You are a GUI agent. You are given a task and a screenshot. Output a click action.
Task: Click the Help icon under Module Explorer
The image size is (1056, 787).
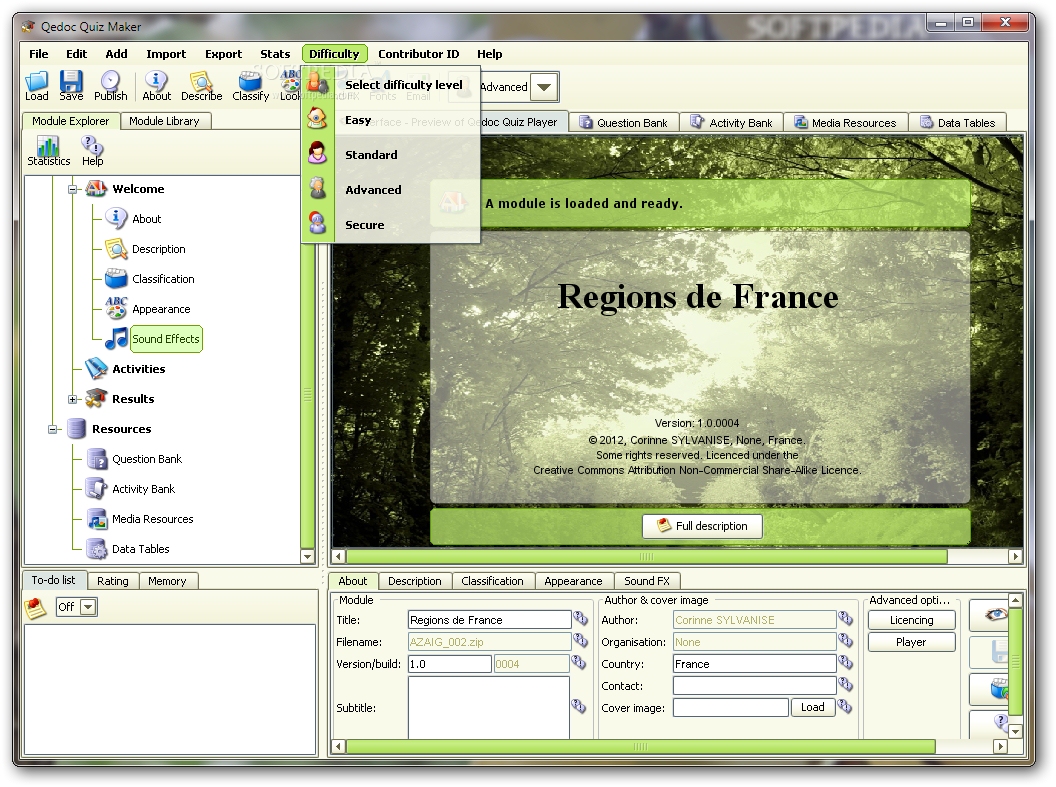[92, 151]
